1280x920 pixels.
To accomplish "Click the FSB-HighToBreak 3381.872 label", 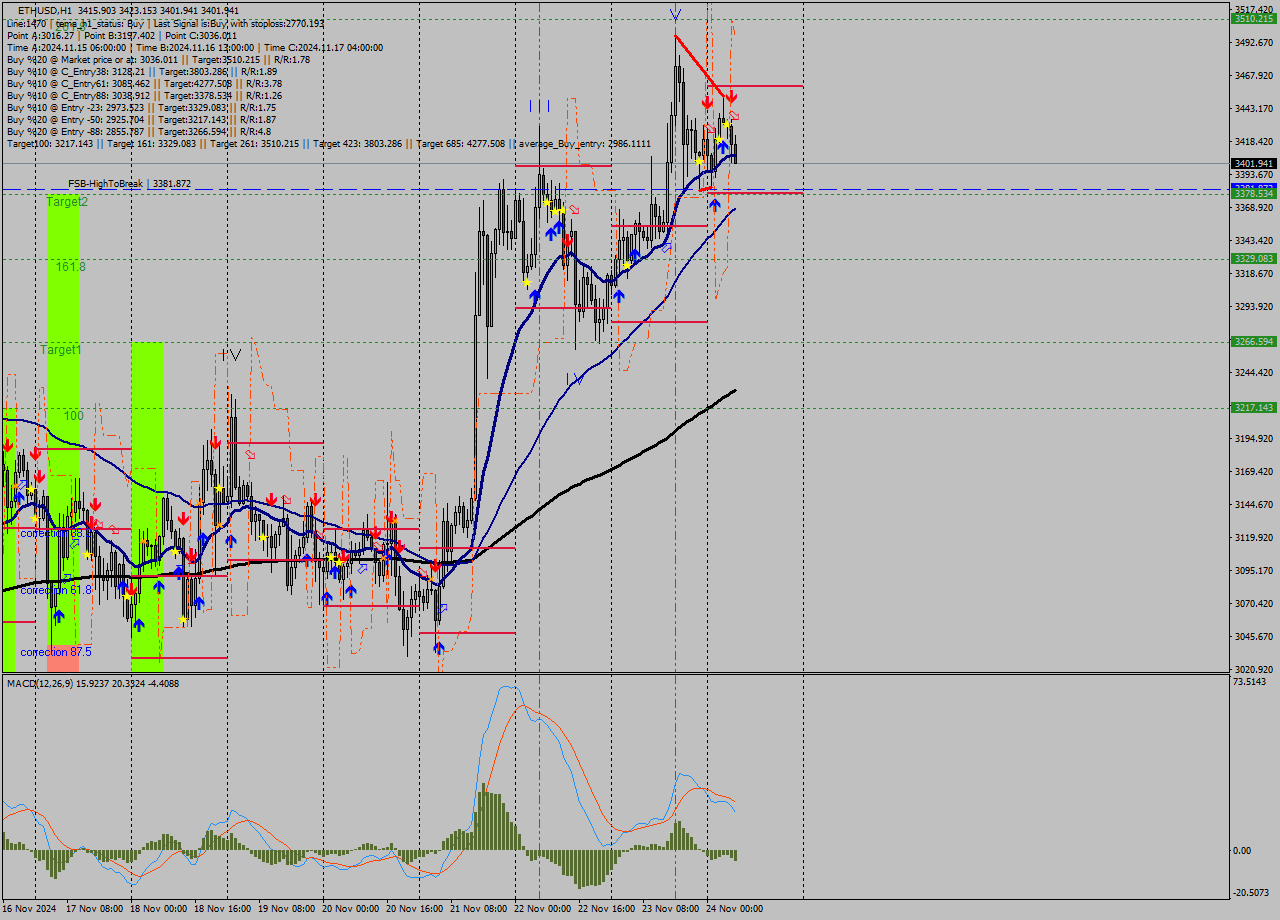I will tap(130, 184).
